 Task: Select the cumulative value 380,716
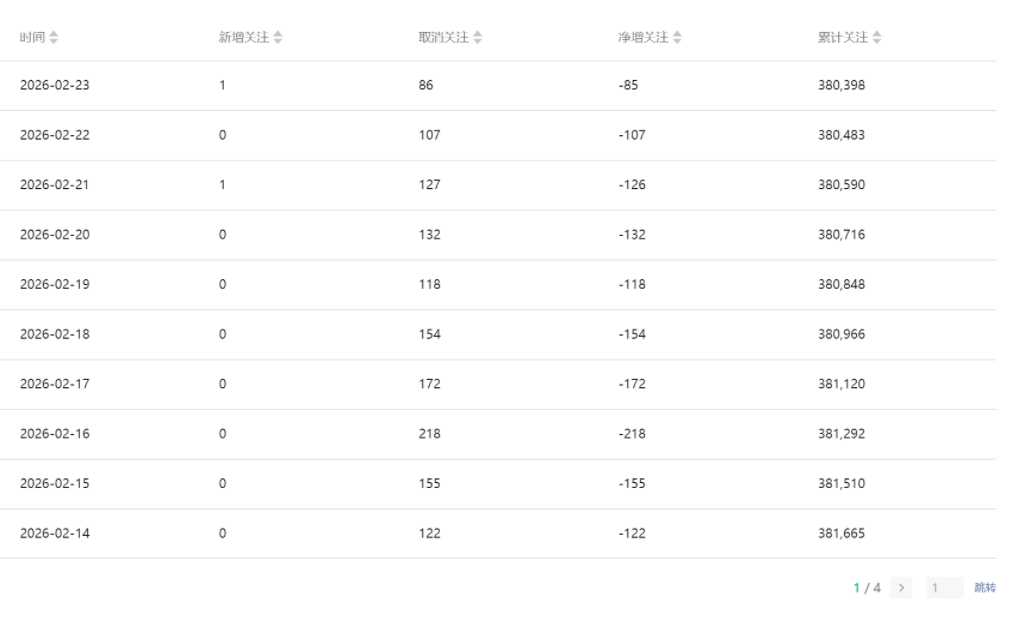point(841,235)
